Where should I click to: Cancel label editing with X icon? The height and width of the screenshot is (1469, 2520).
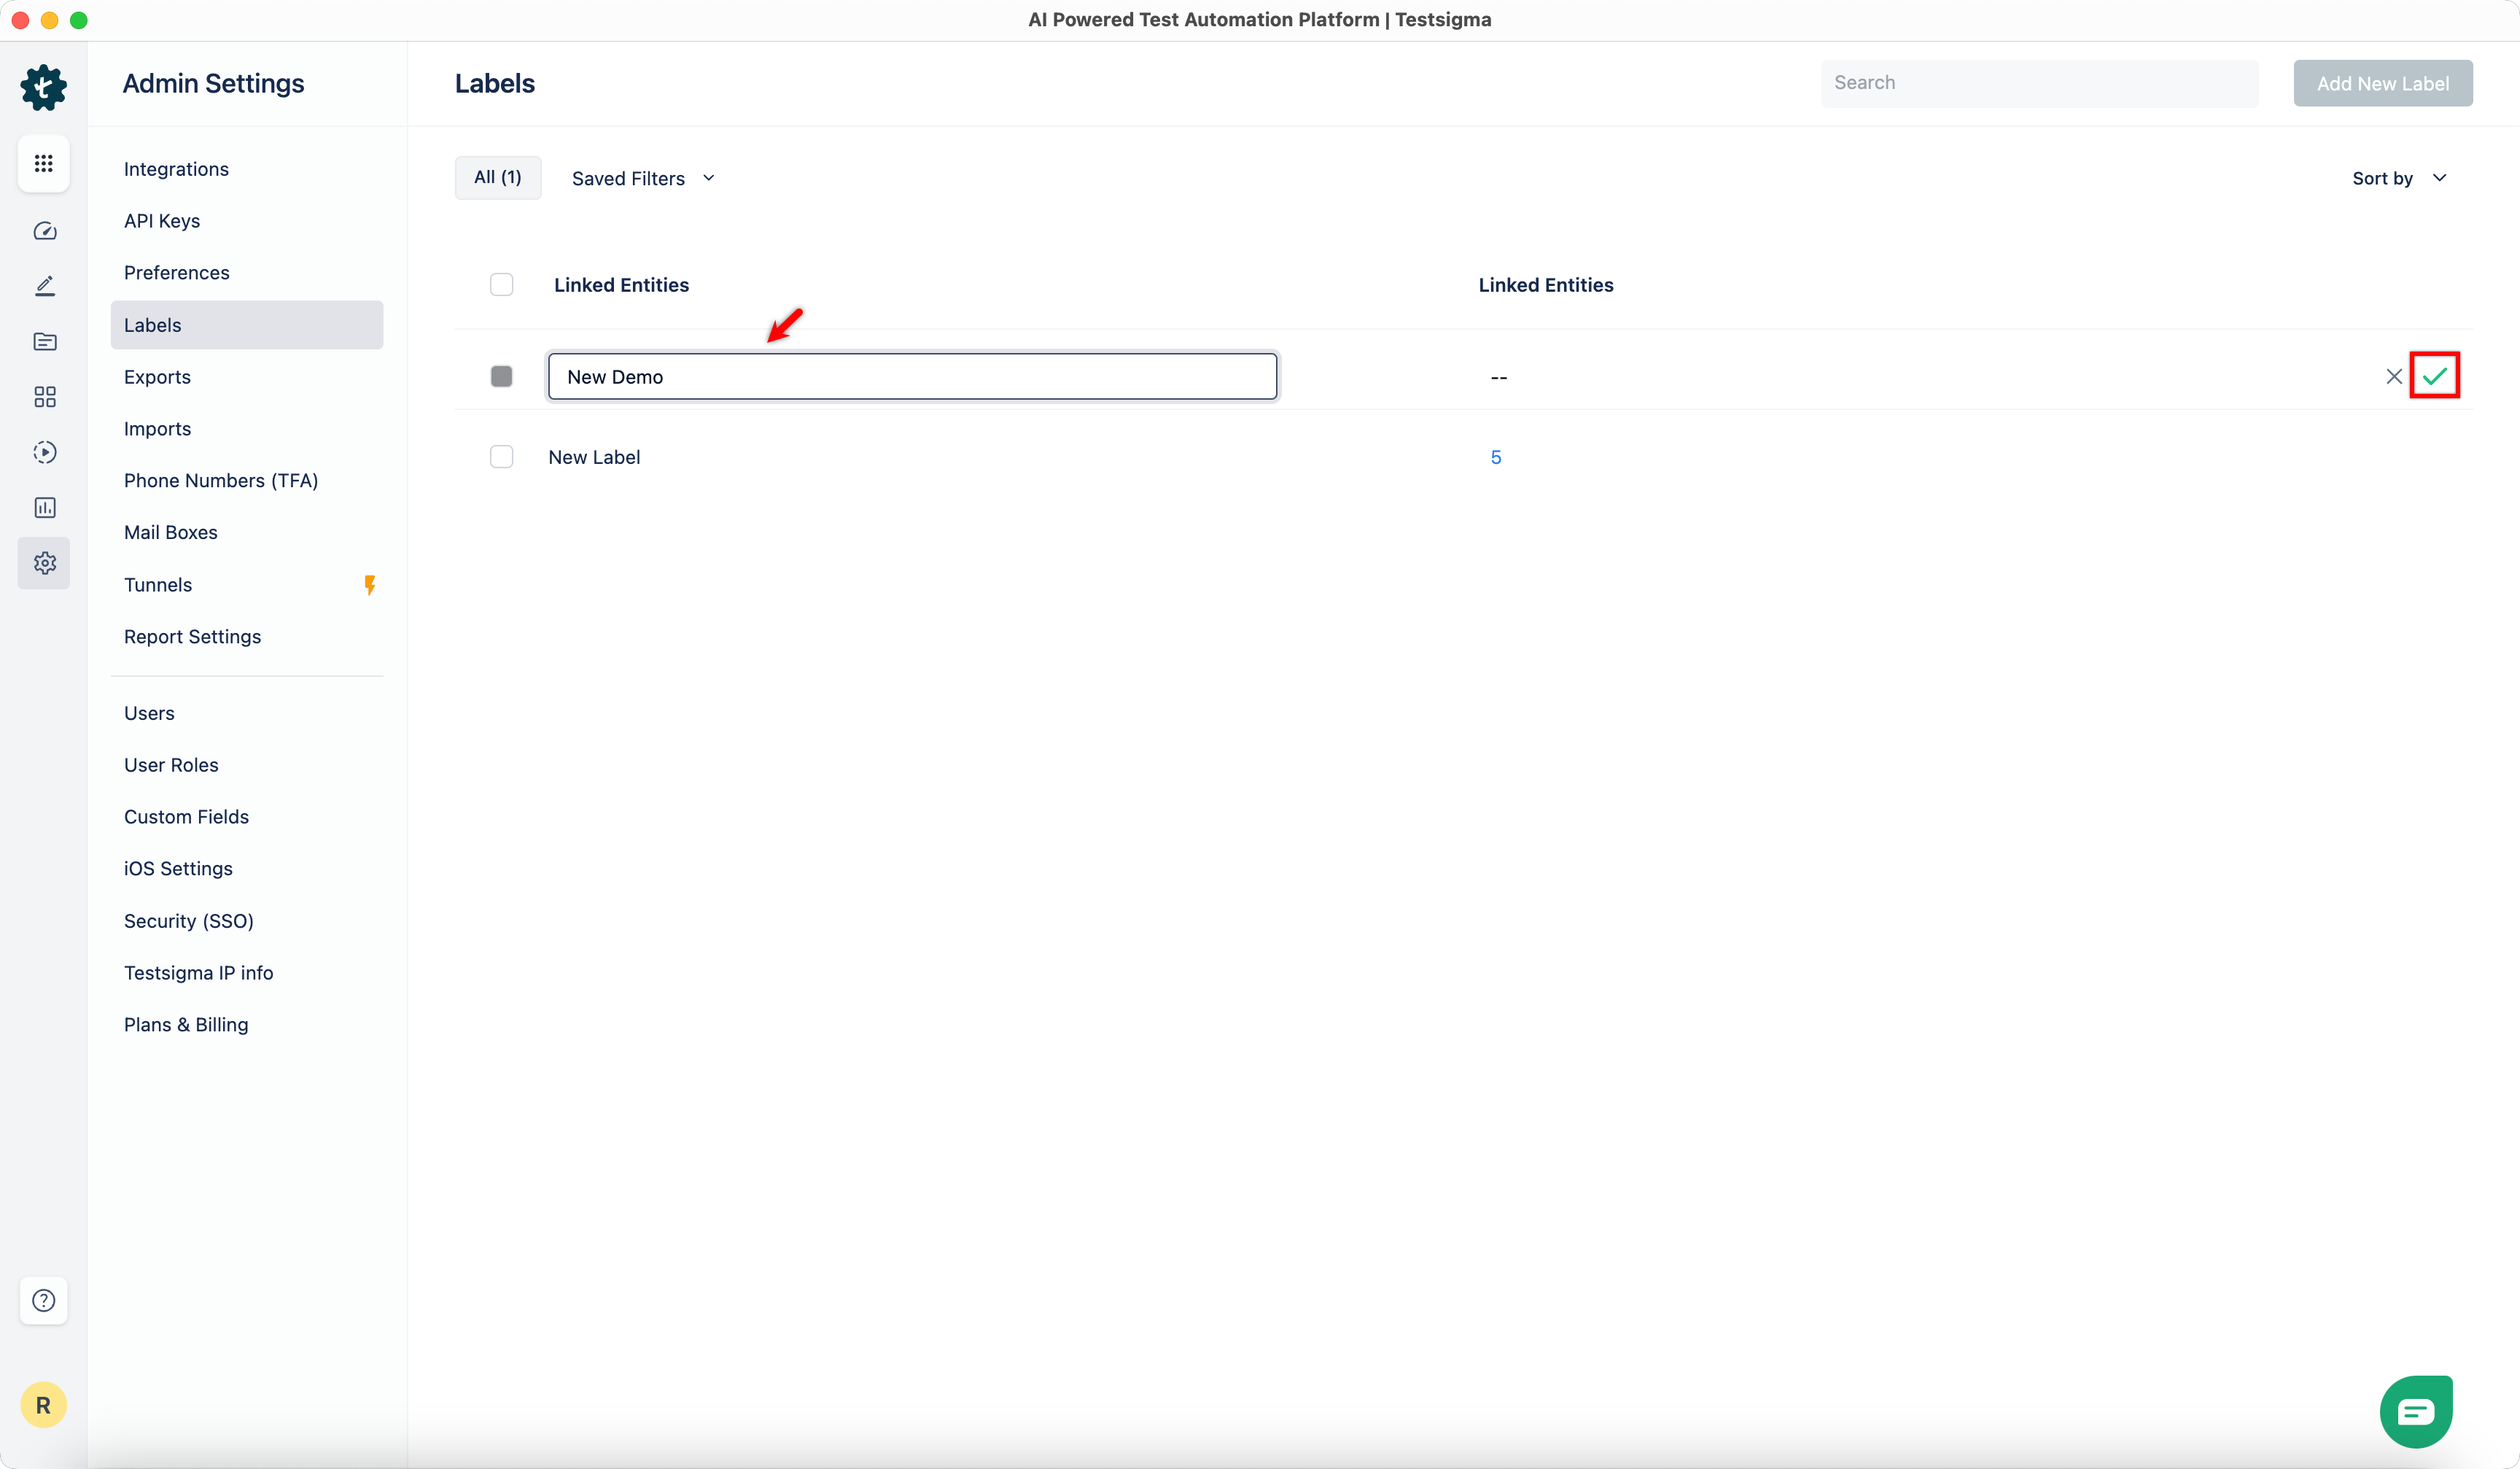(x=2393, y=376)
